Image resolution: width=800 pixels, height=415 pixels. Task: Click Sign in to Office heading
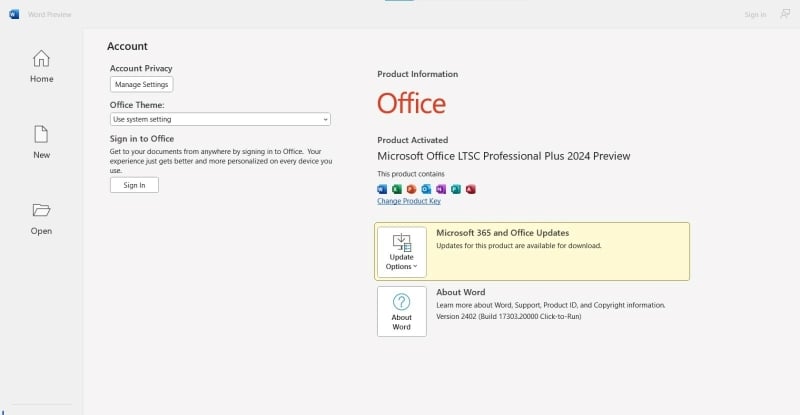142,139
